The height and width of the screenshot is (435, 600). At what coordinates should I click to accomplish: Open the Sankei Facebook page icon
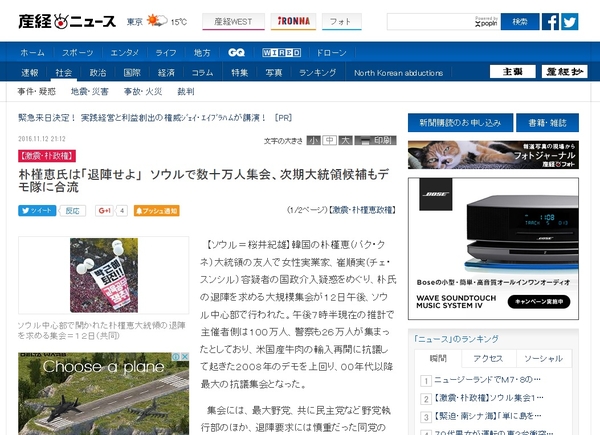click(x=550, y=21)
